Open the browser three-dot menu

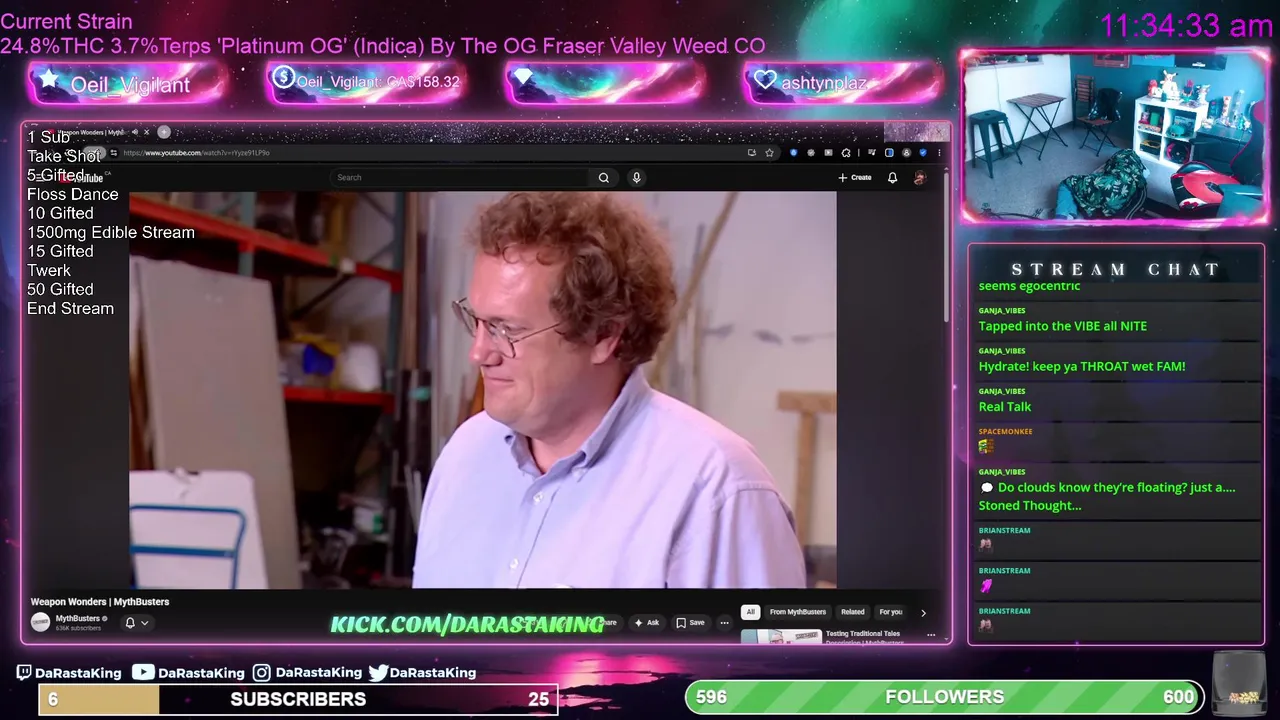click(x=938, y=153)
